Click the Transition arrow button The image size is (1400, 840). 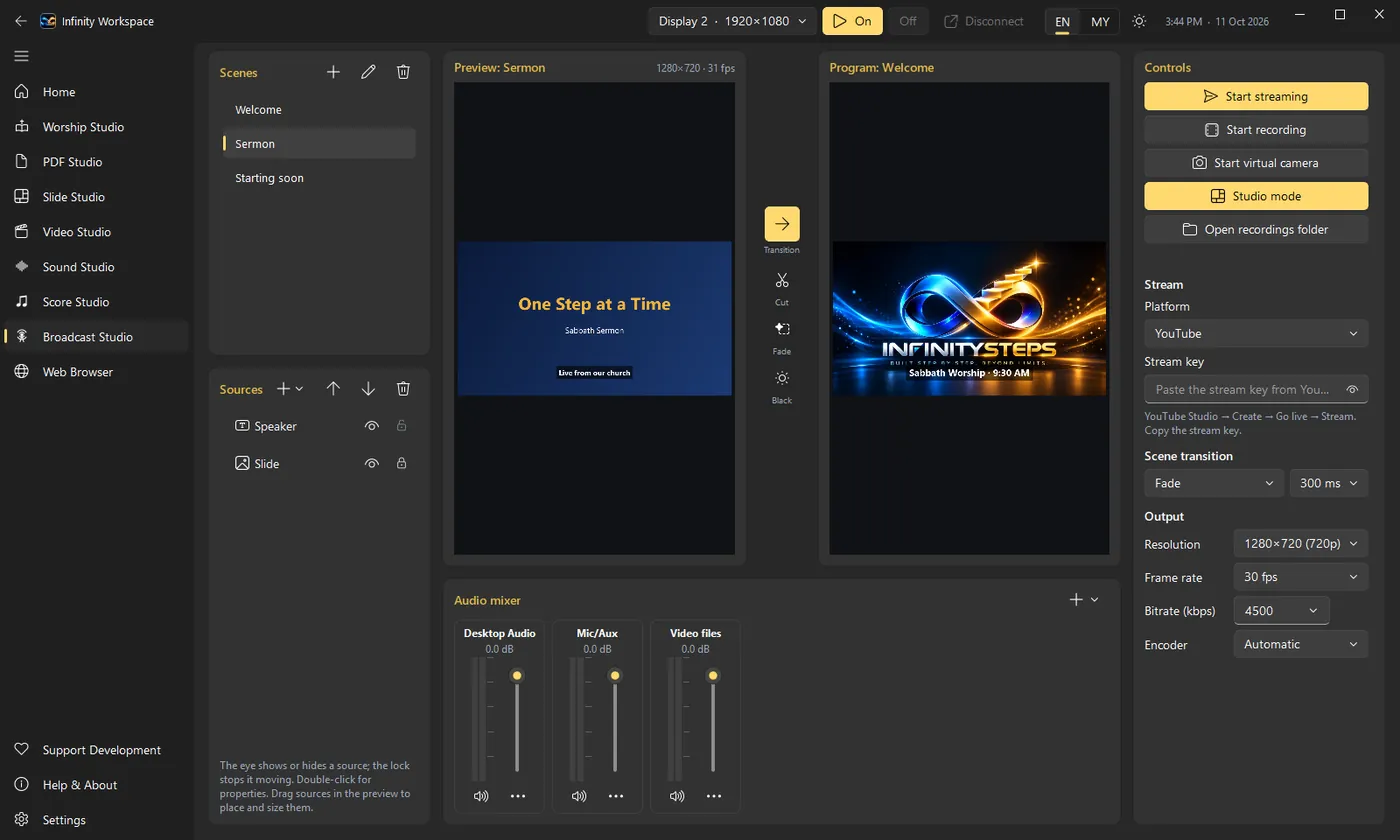coord(782,224)
